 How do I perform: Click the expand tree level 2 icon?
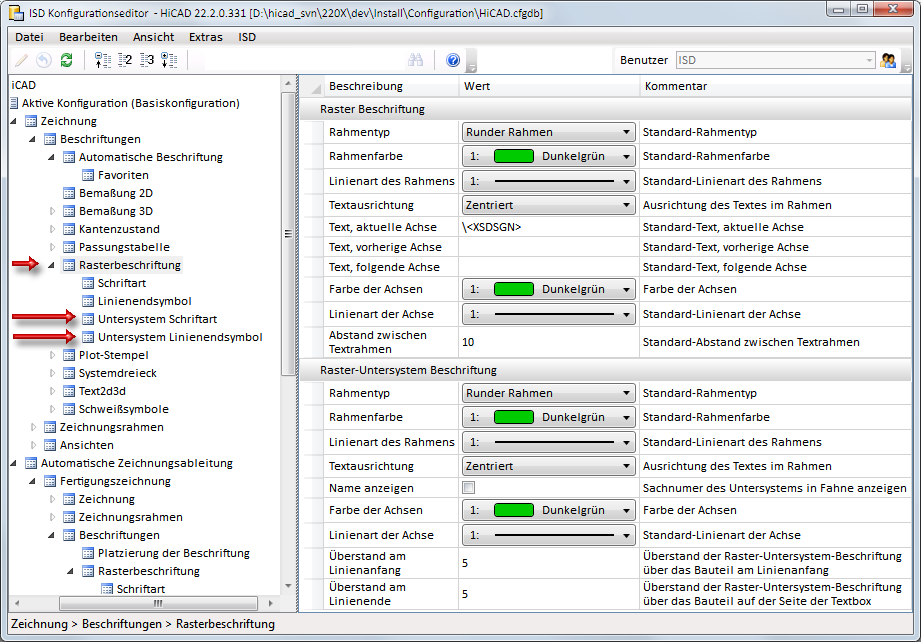(x=125, y=61)
